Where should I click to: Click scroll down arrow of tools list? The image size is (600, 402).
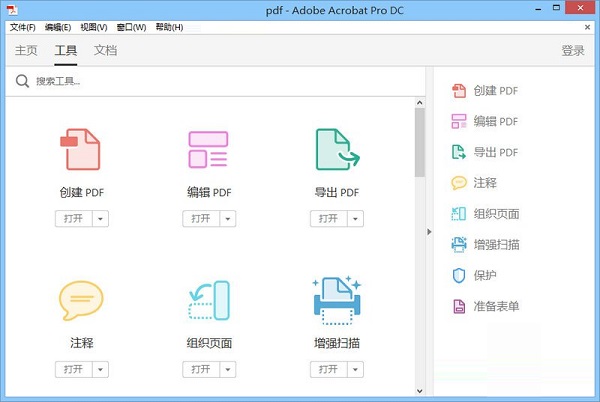(x=420, y=391)
